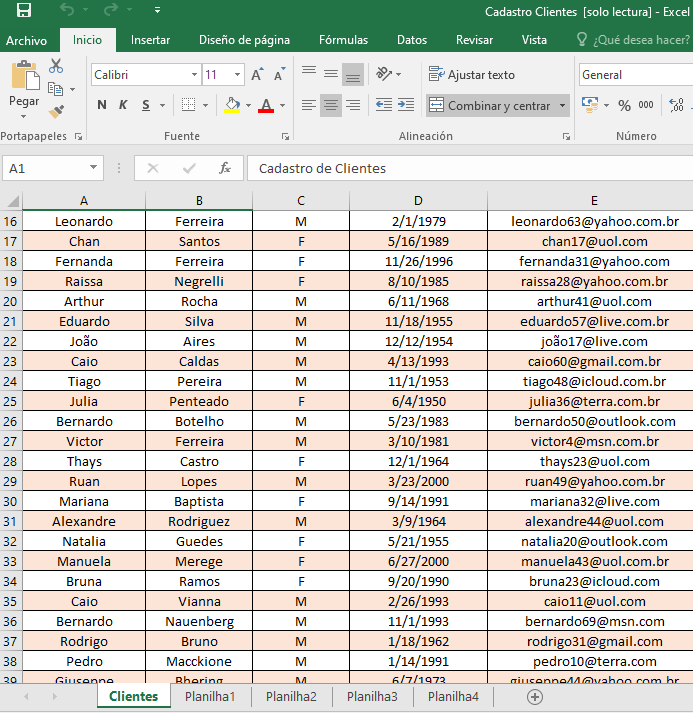This screenshot has width=693, height=713.
Task: Toggle Underline (S) formatting
Action: click(x=146, y=105)
